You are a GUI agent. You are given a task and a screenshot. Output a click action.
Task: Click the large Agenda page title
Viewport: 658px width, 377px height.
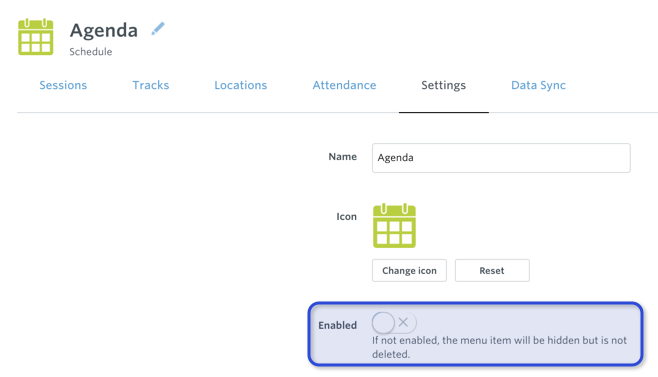point(104,31)
